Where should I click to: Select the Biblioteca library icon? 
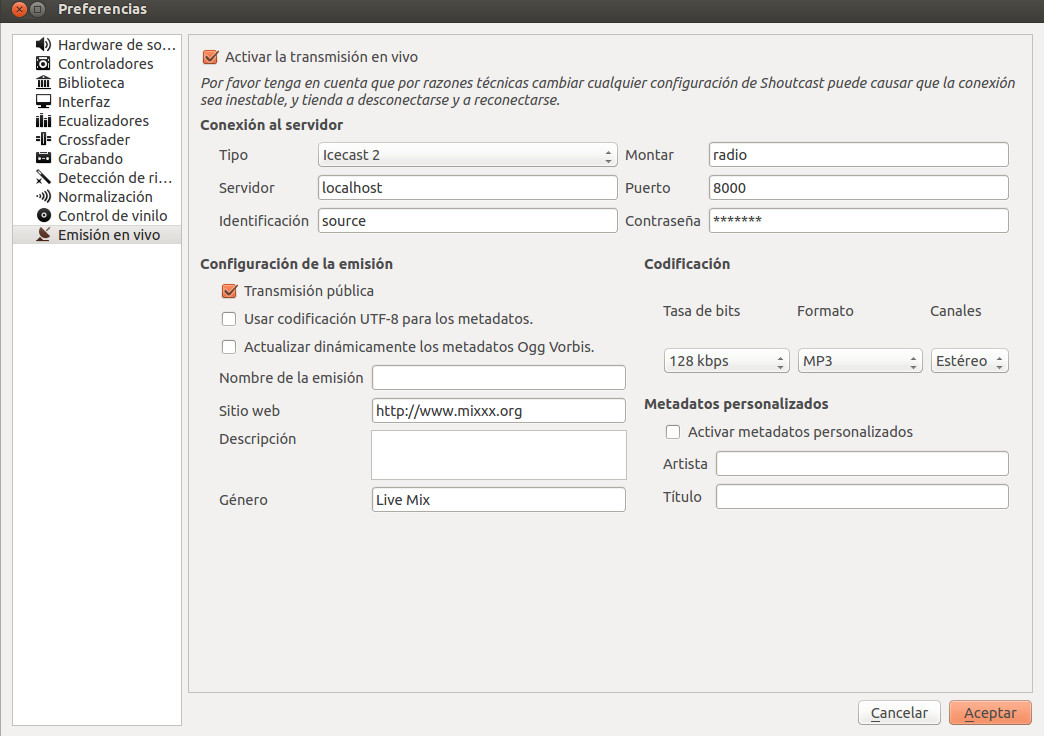pyautogui.click(x=43, y=83)
